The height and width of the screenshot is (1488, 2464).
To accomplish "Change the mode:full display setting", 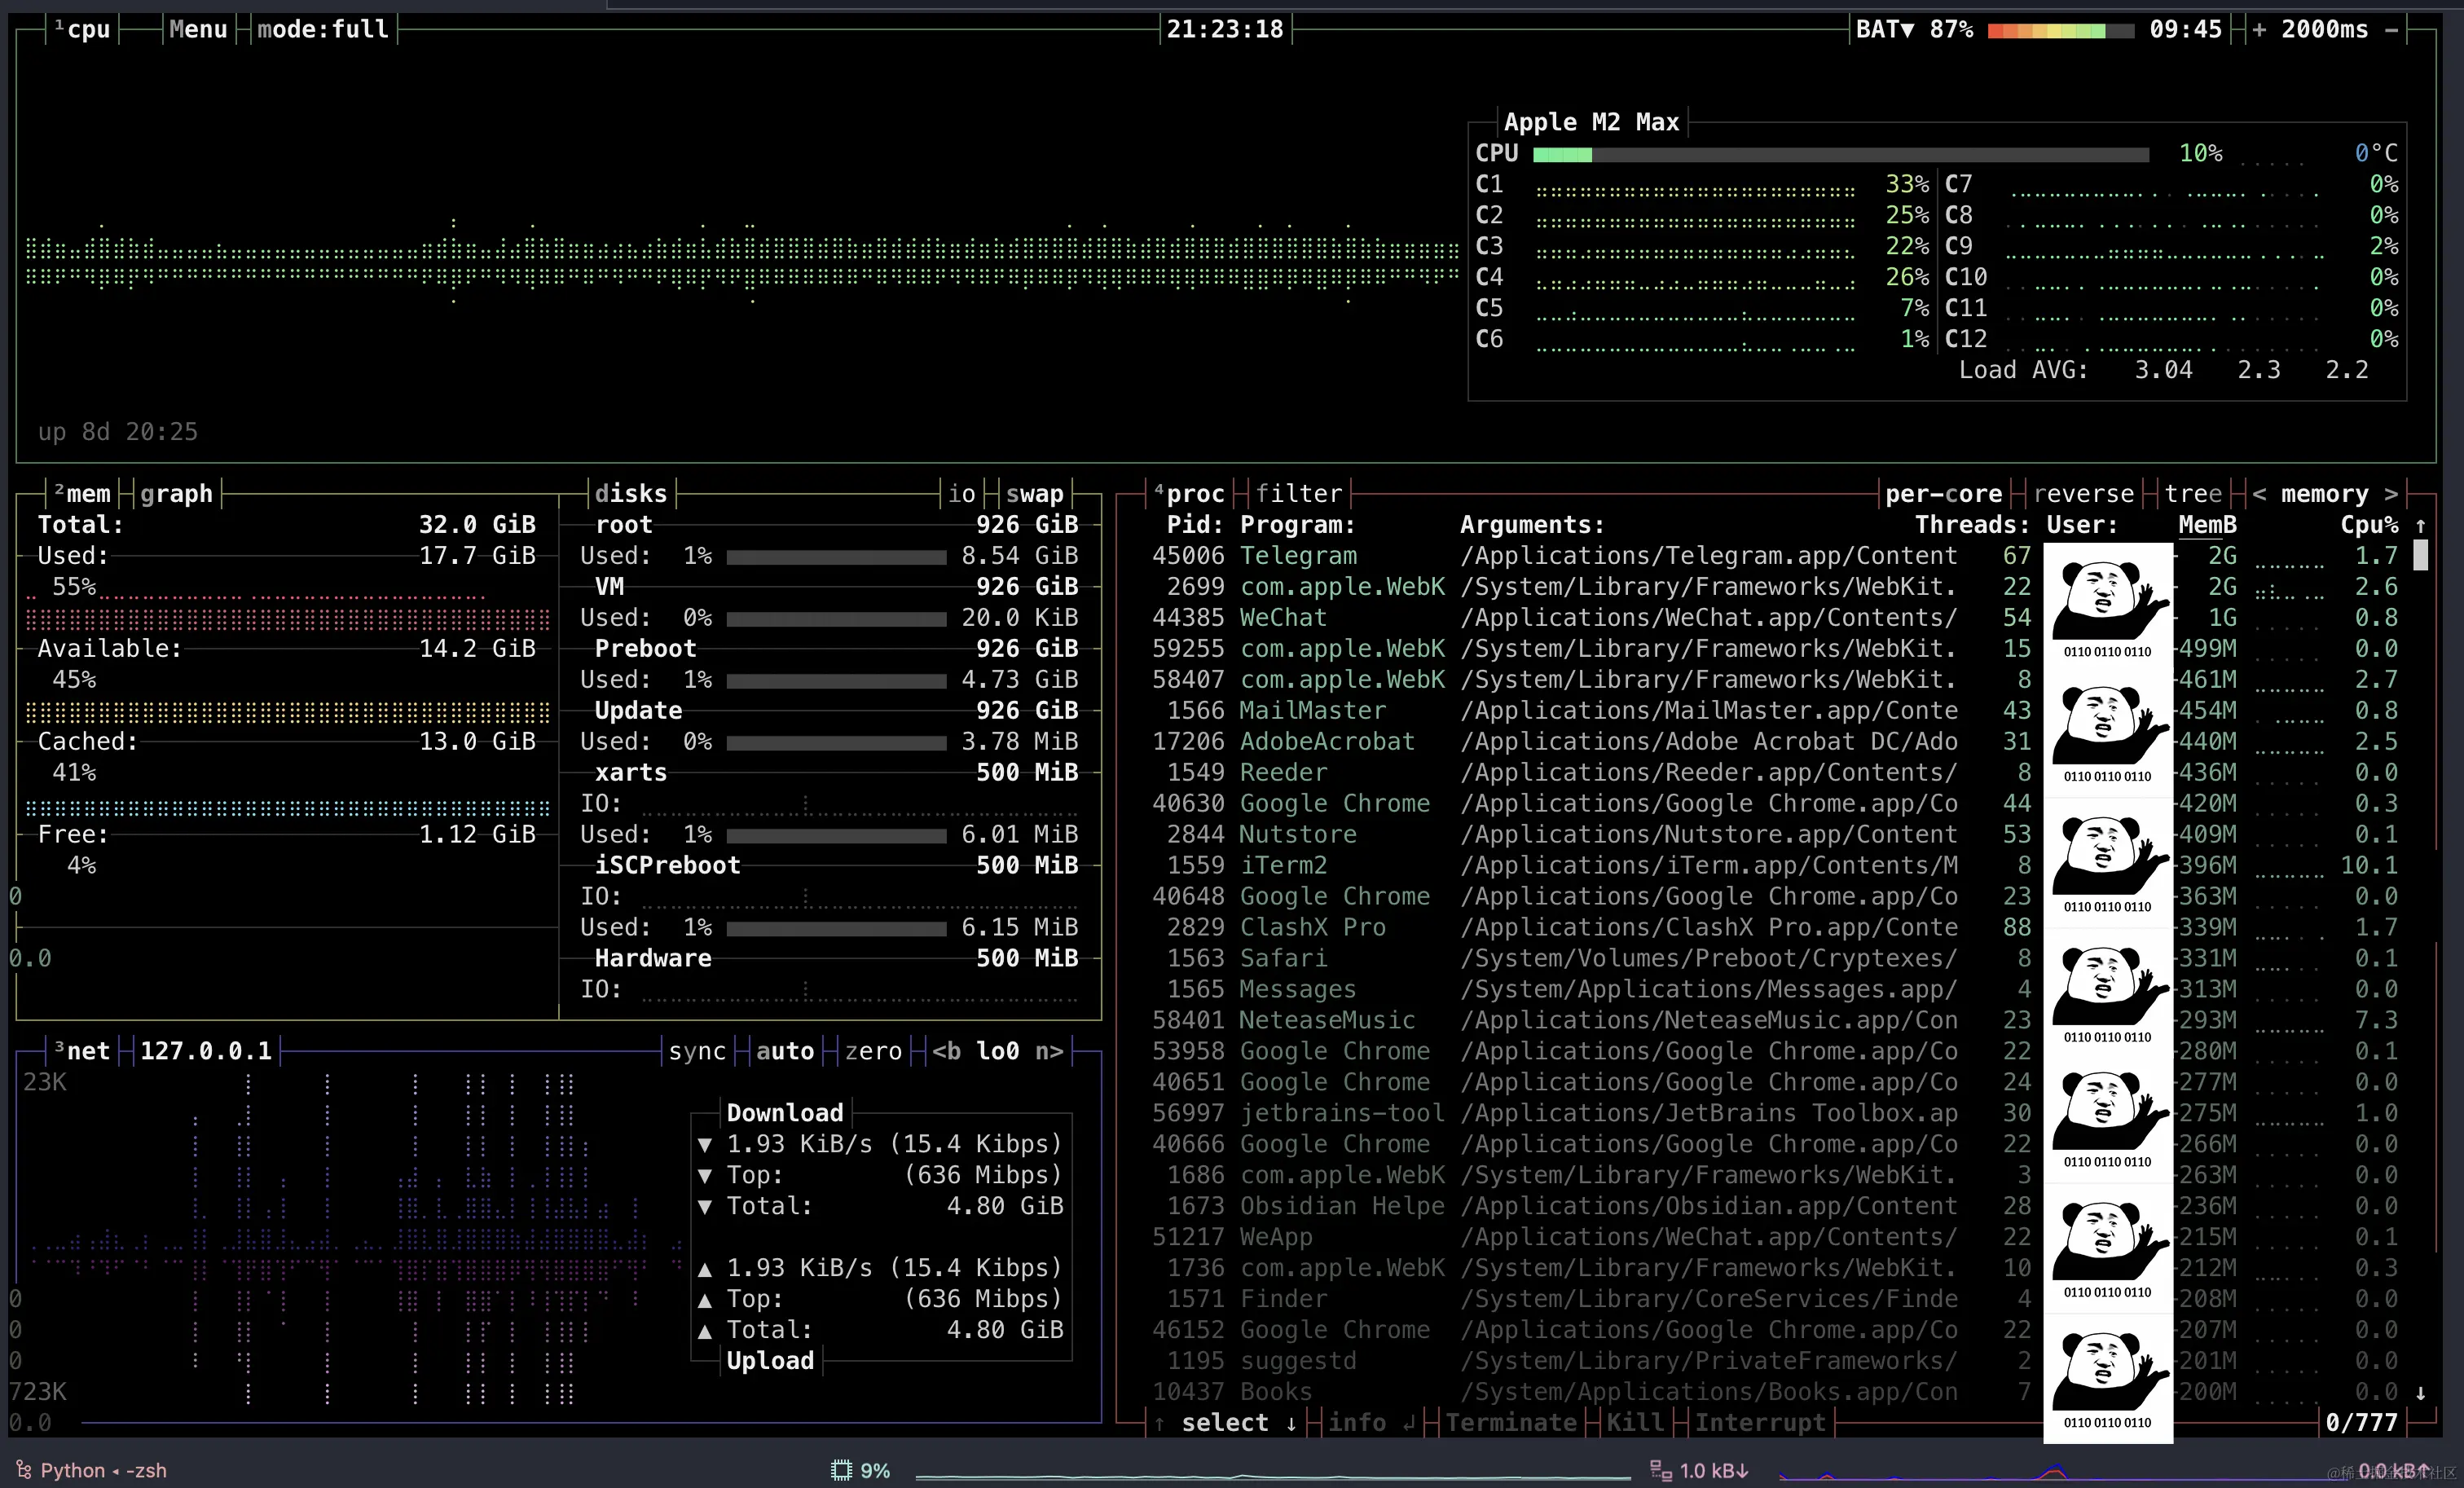I will click(x=322, y=29).
